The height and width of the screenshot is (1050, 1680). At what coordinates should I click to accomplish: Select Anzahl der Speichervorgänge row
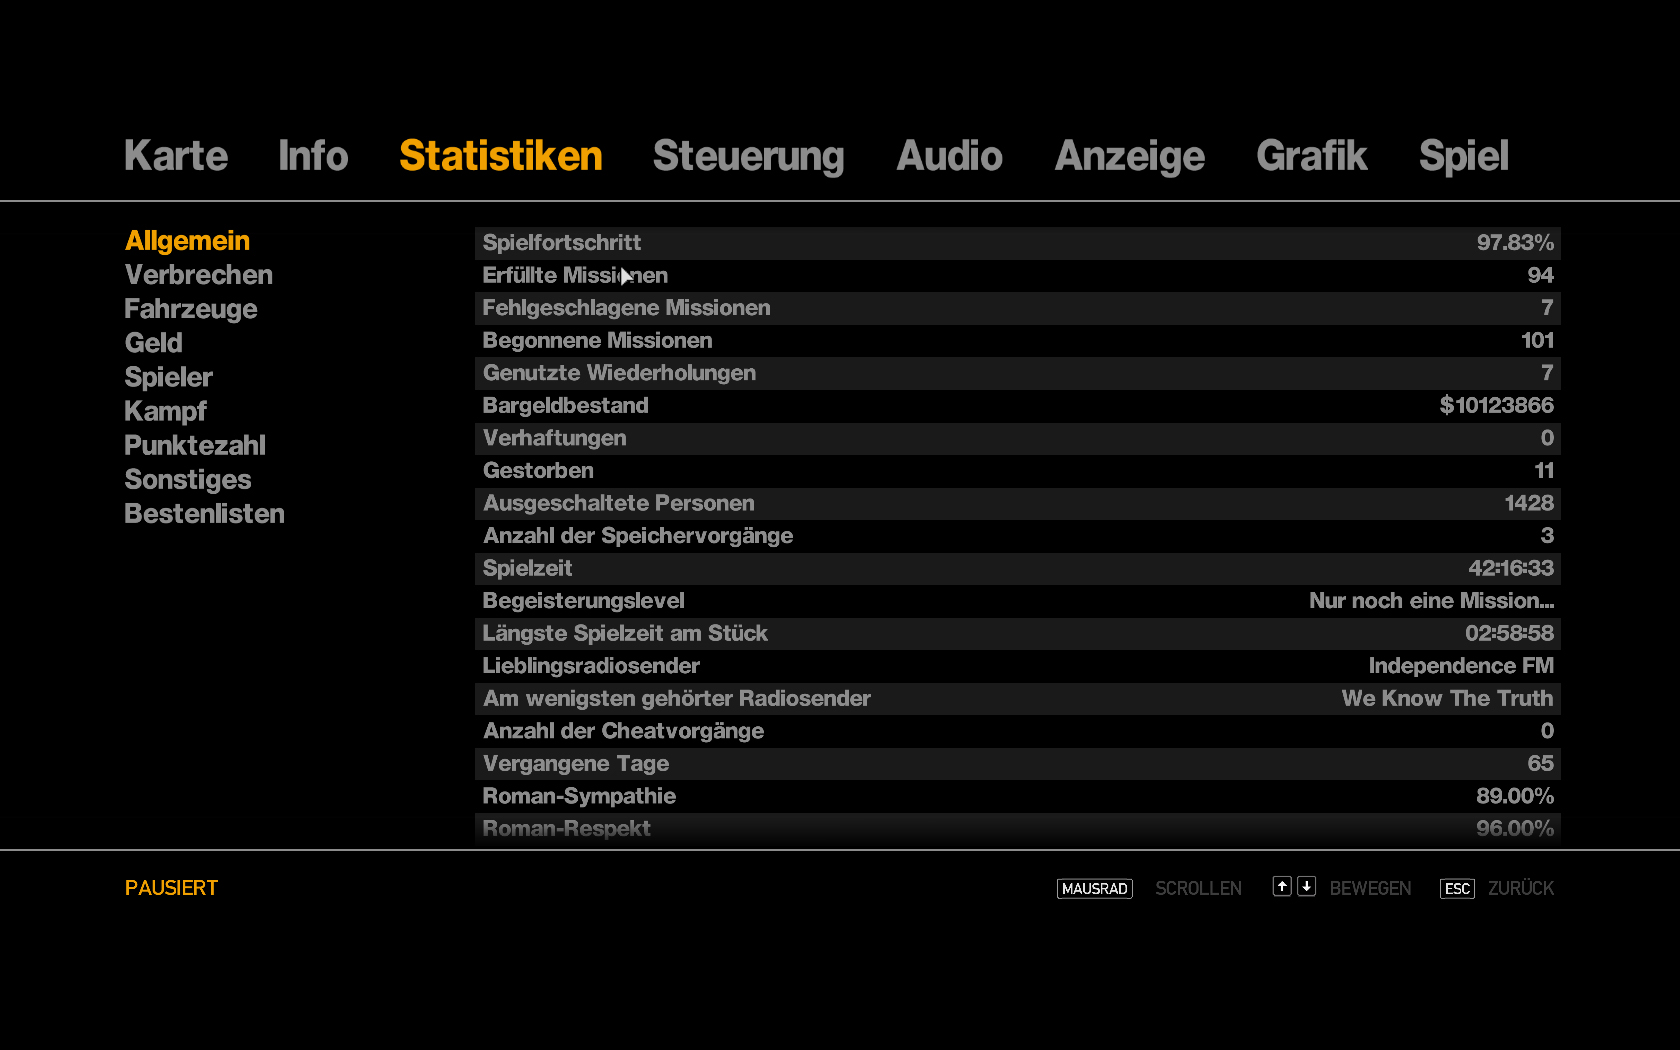[1018, 536]
